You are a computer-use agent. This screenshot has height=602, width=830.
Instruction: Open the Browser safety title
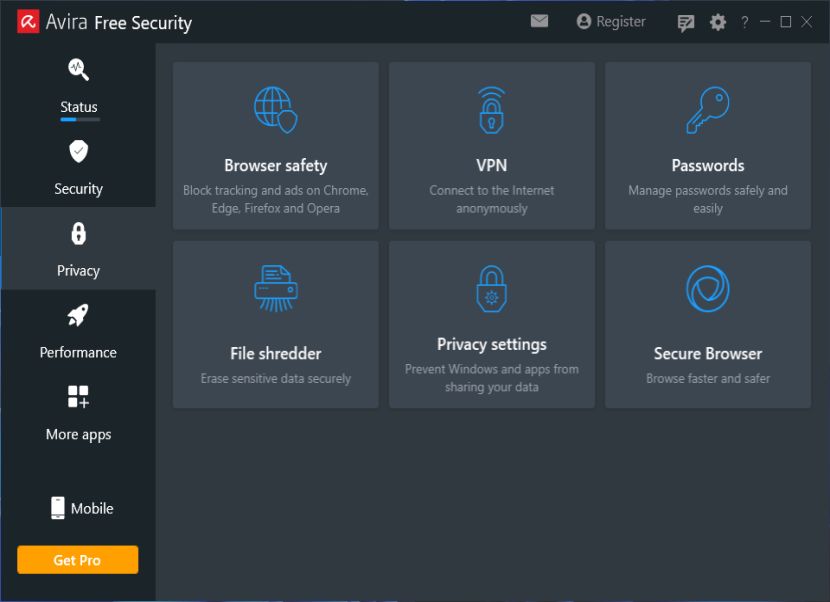276,166
